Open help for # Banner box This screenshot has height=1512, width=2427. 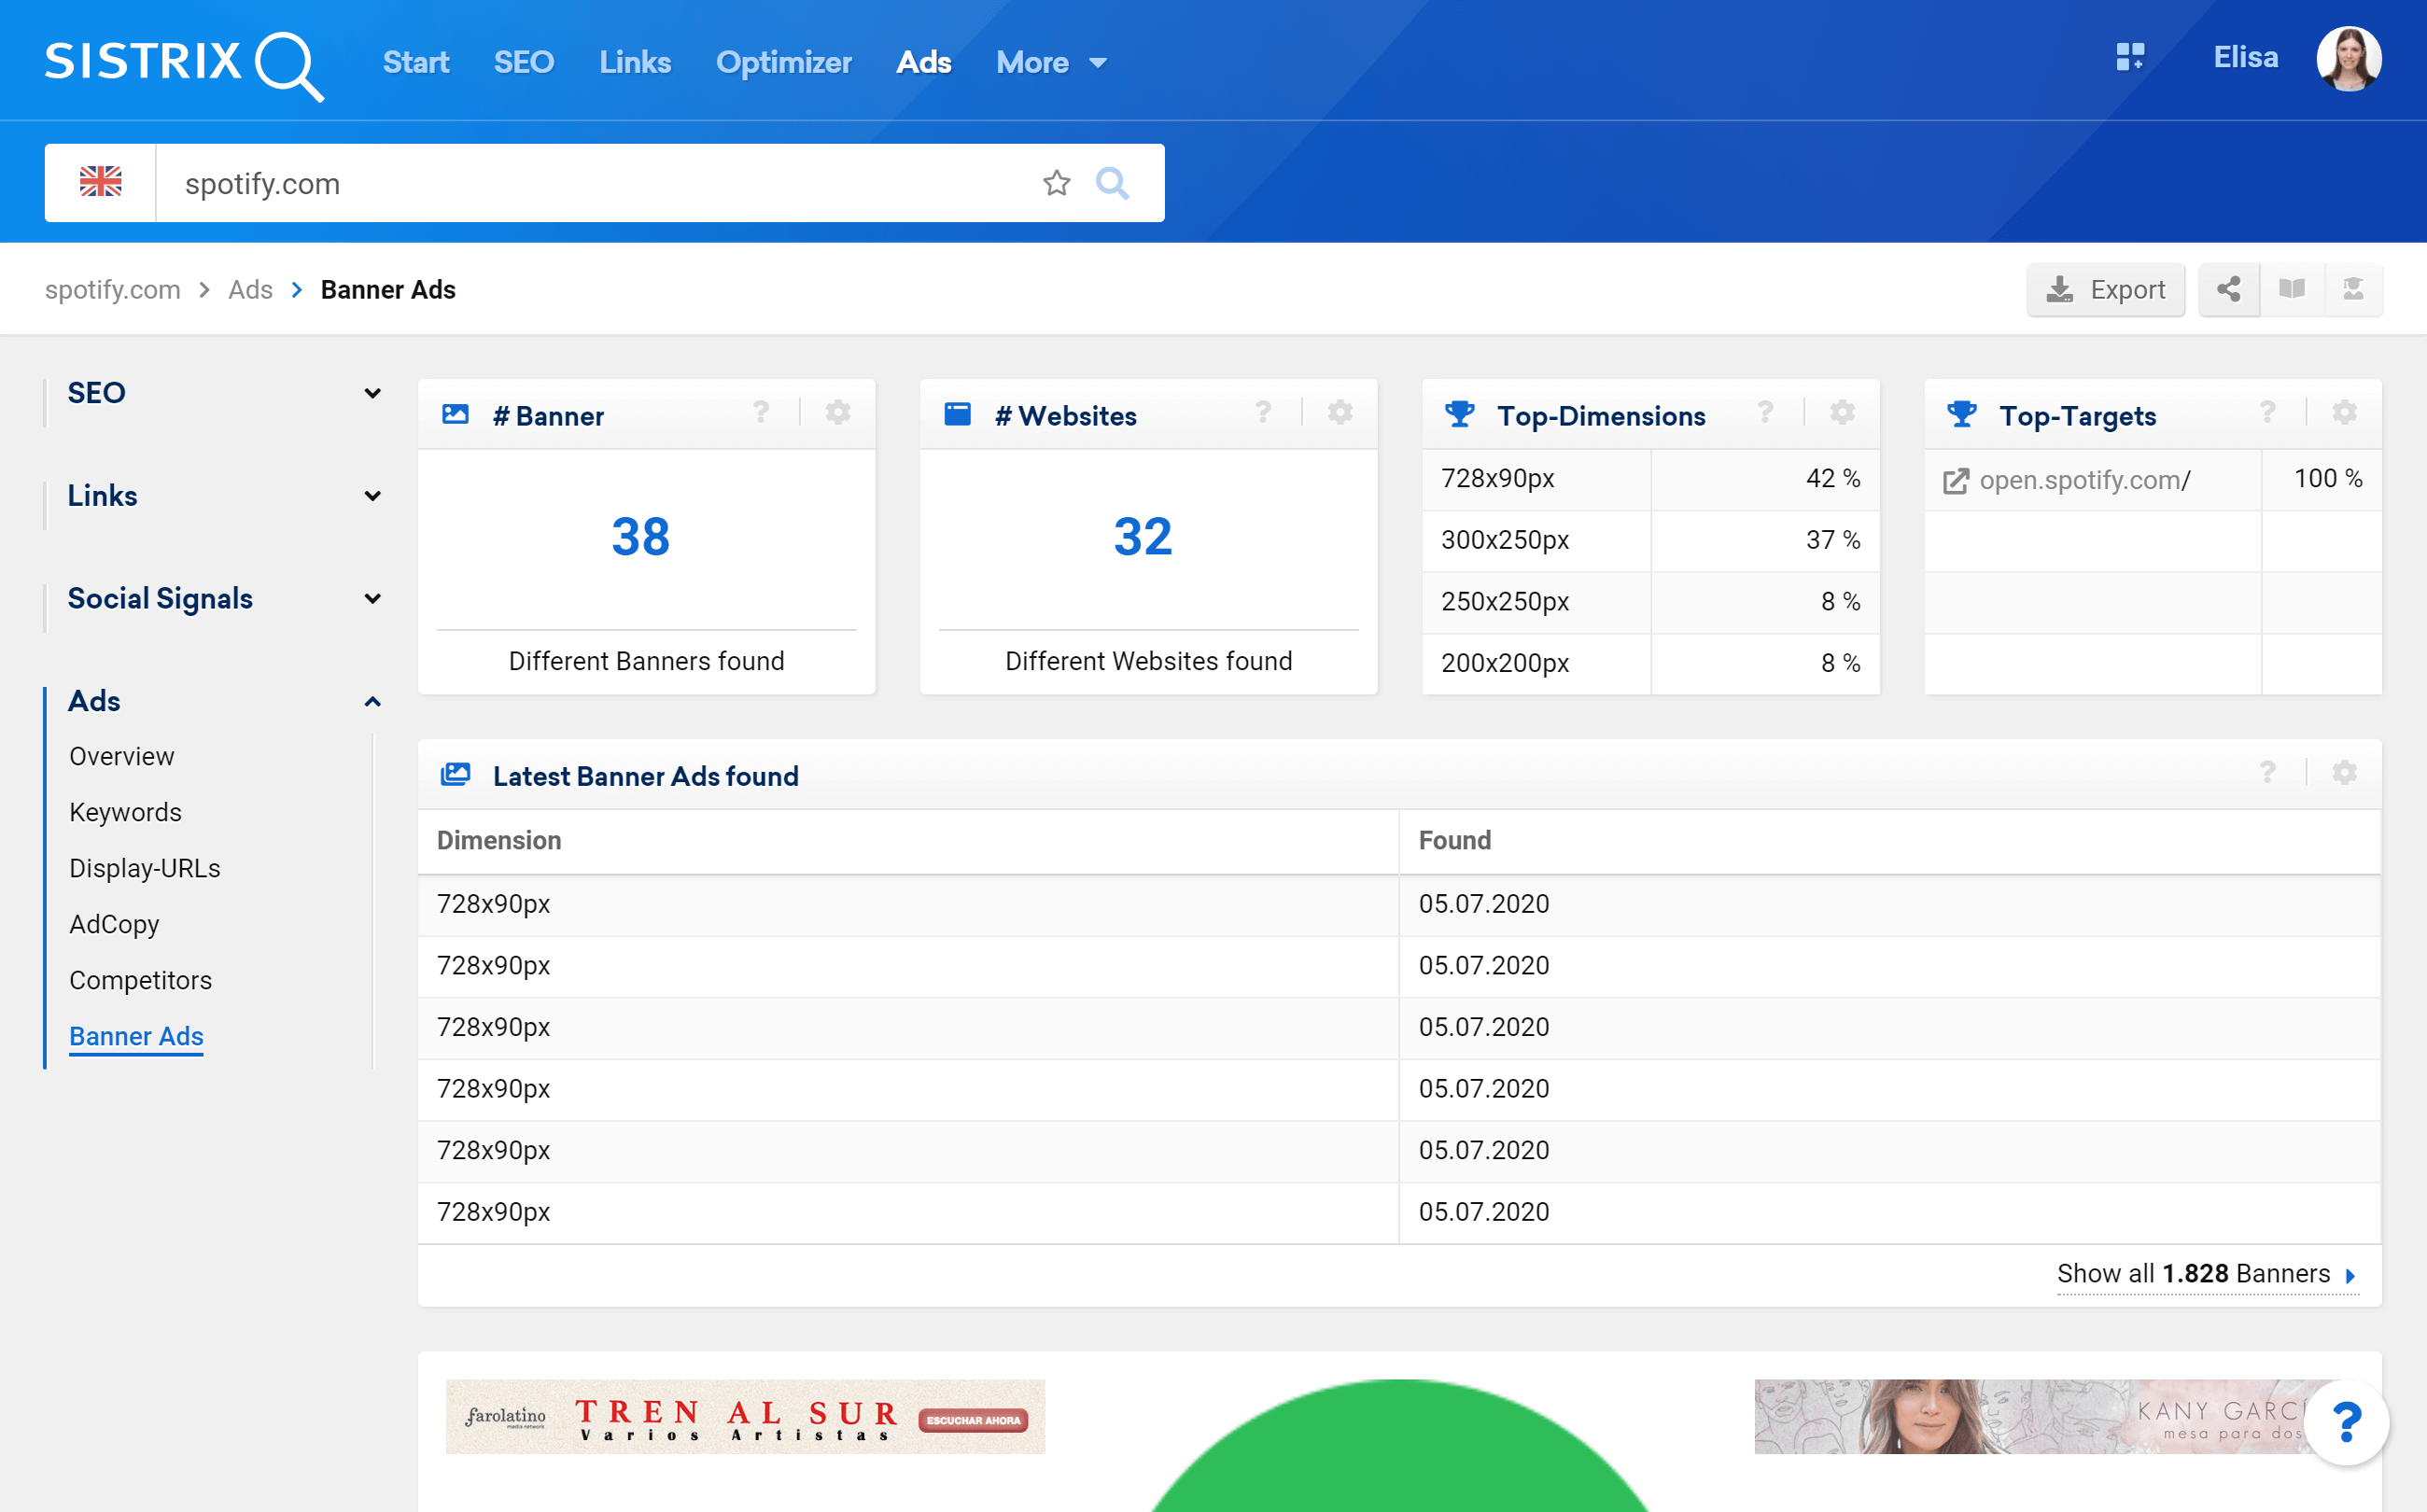pyautogui.click(x=761, y=412)
